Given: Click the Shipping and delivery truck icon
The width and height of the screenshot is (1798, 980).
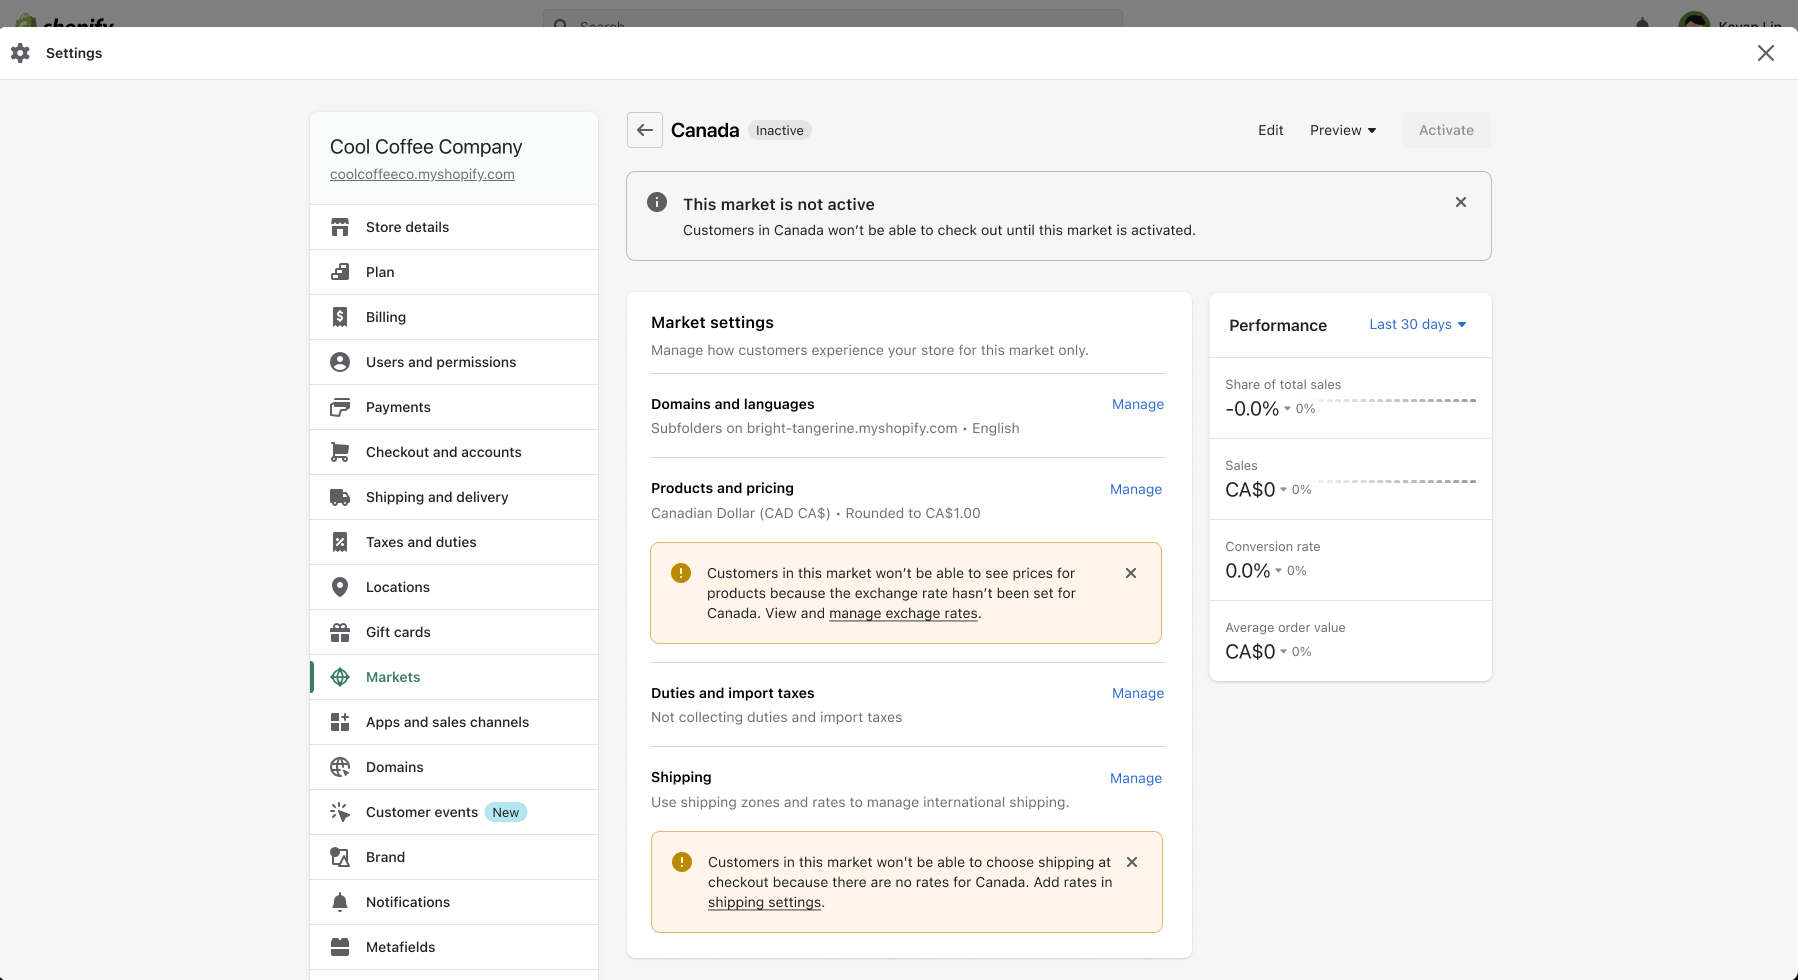Looking at the screenshot, I should 340,497.
